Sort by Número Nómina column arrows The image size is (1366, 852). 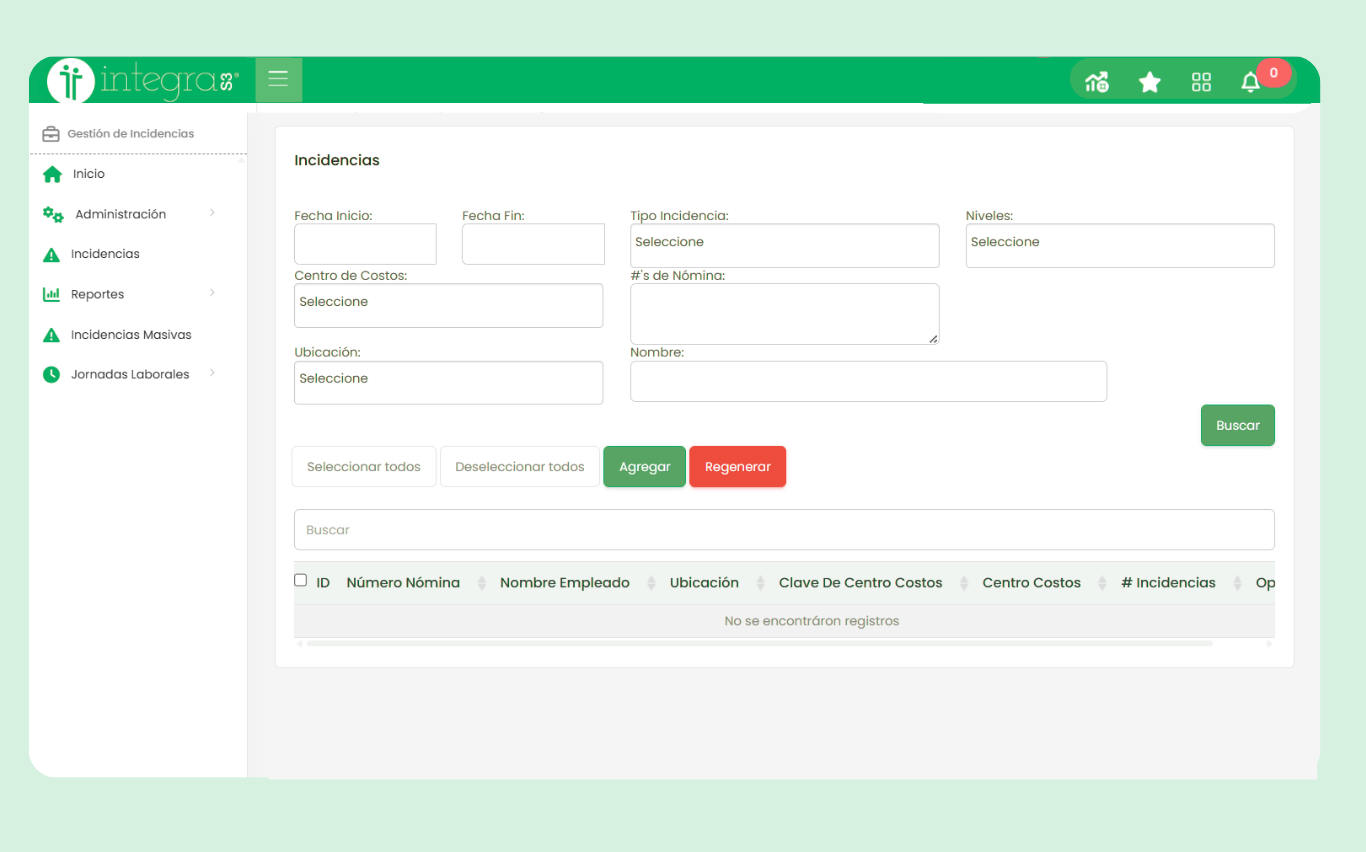[482, 583]
